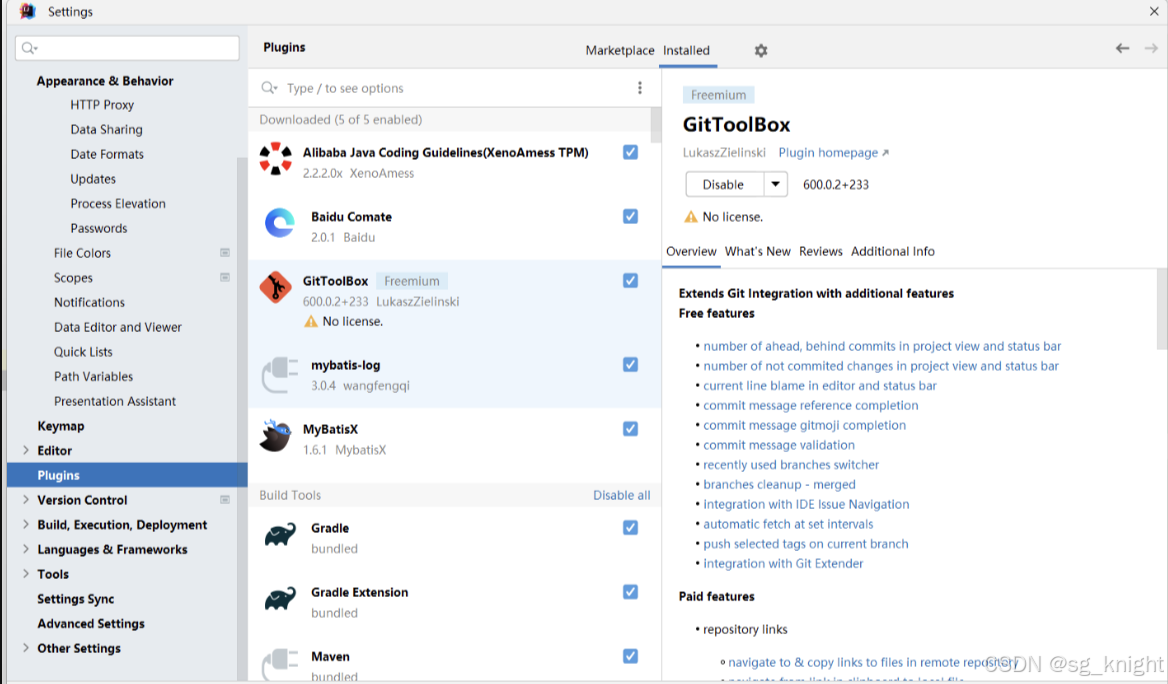The image size is (1168, 684).
Task: Navigate forward with the right arrow
Action: [1151, 48]
